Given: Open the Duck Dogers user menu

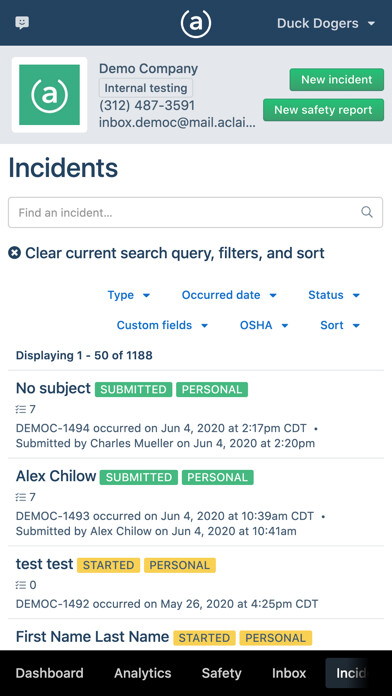Looking at the screenshot, I should click(x=326, y=23).
